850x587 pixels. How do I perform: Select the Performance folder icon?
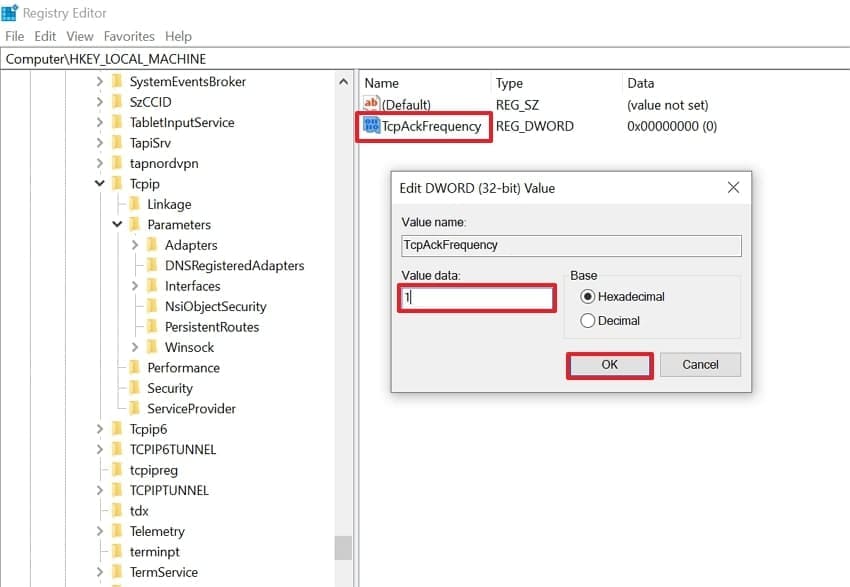[x=134, y=367]
